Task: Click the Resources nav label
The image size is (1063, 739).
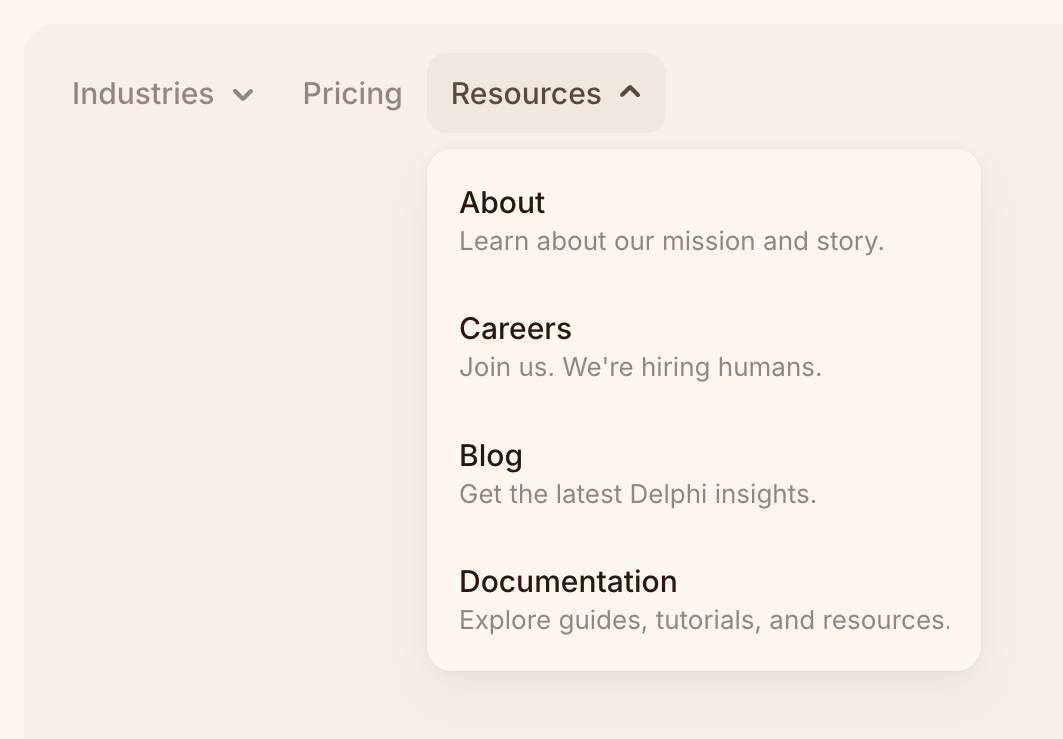Action: [x=526, y=93]
